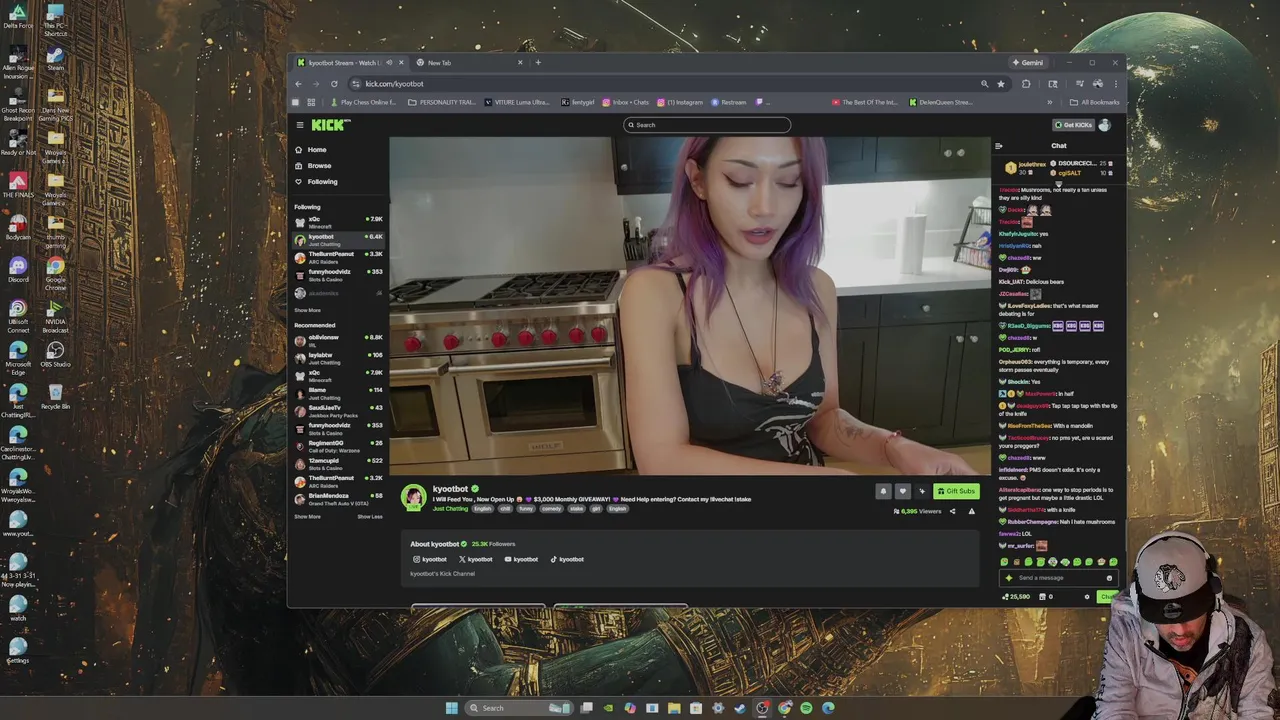Share the stream via share icon
The image size is (1280, 720).
pos(952,511)
